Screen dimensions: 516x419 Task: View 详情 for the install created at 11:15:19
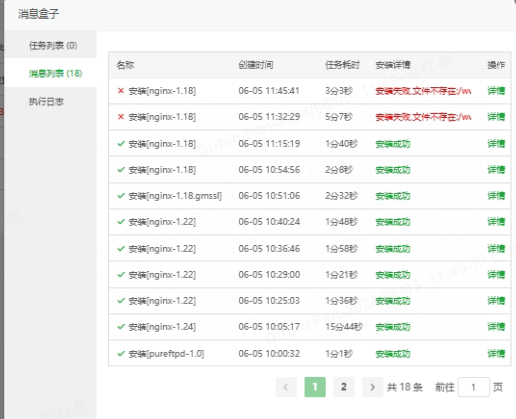click(x=496, y=144)
